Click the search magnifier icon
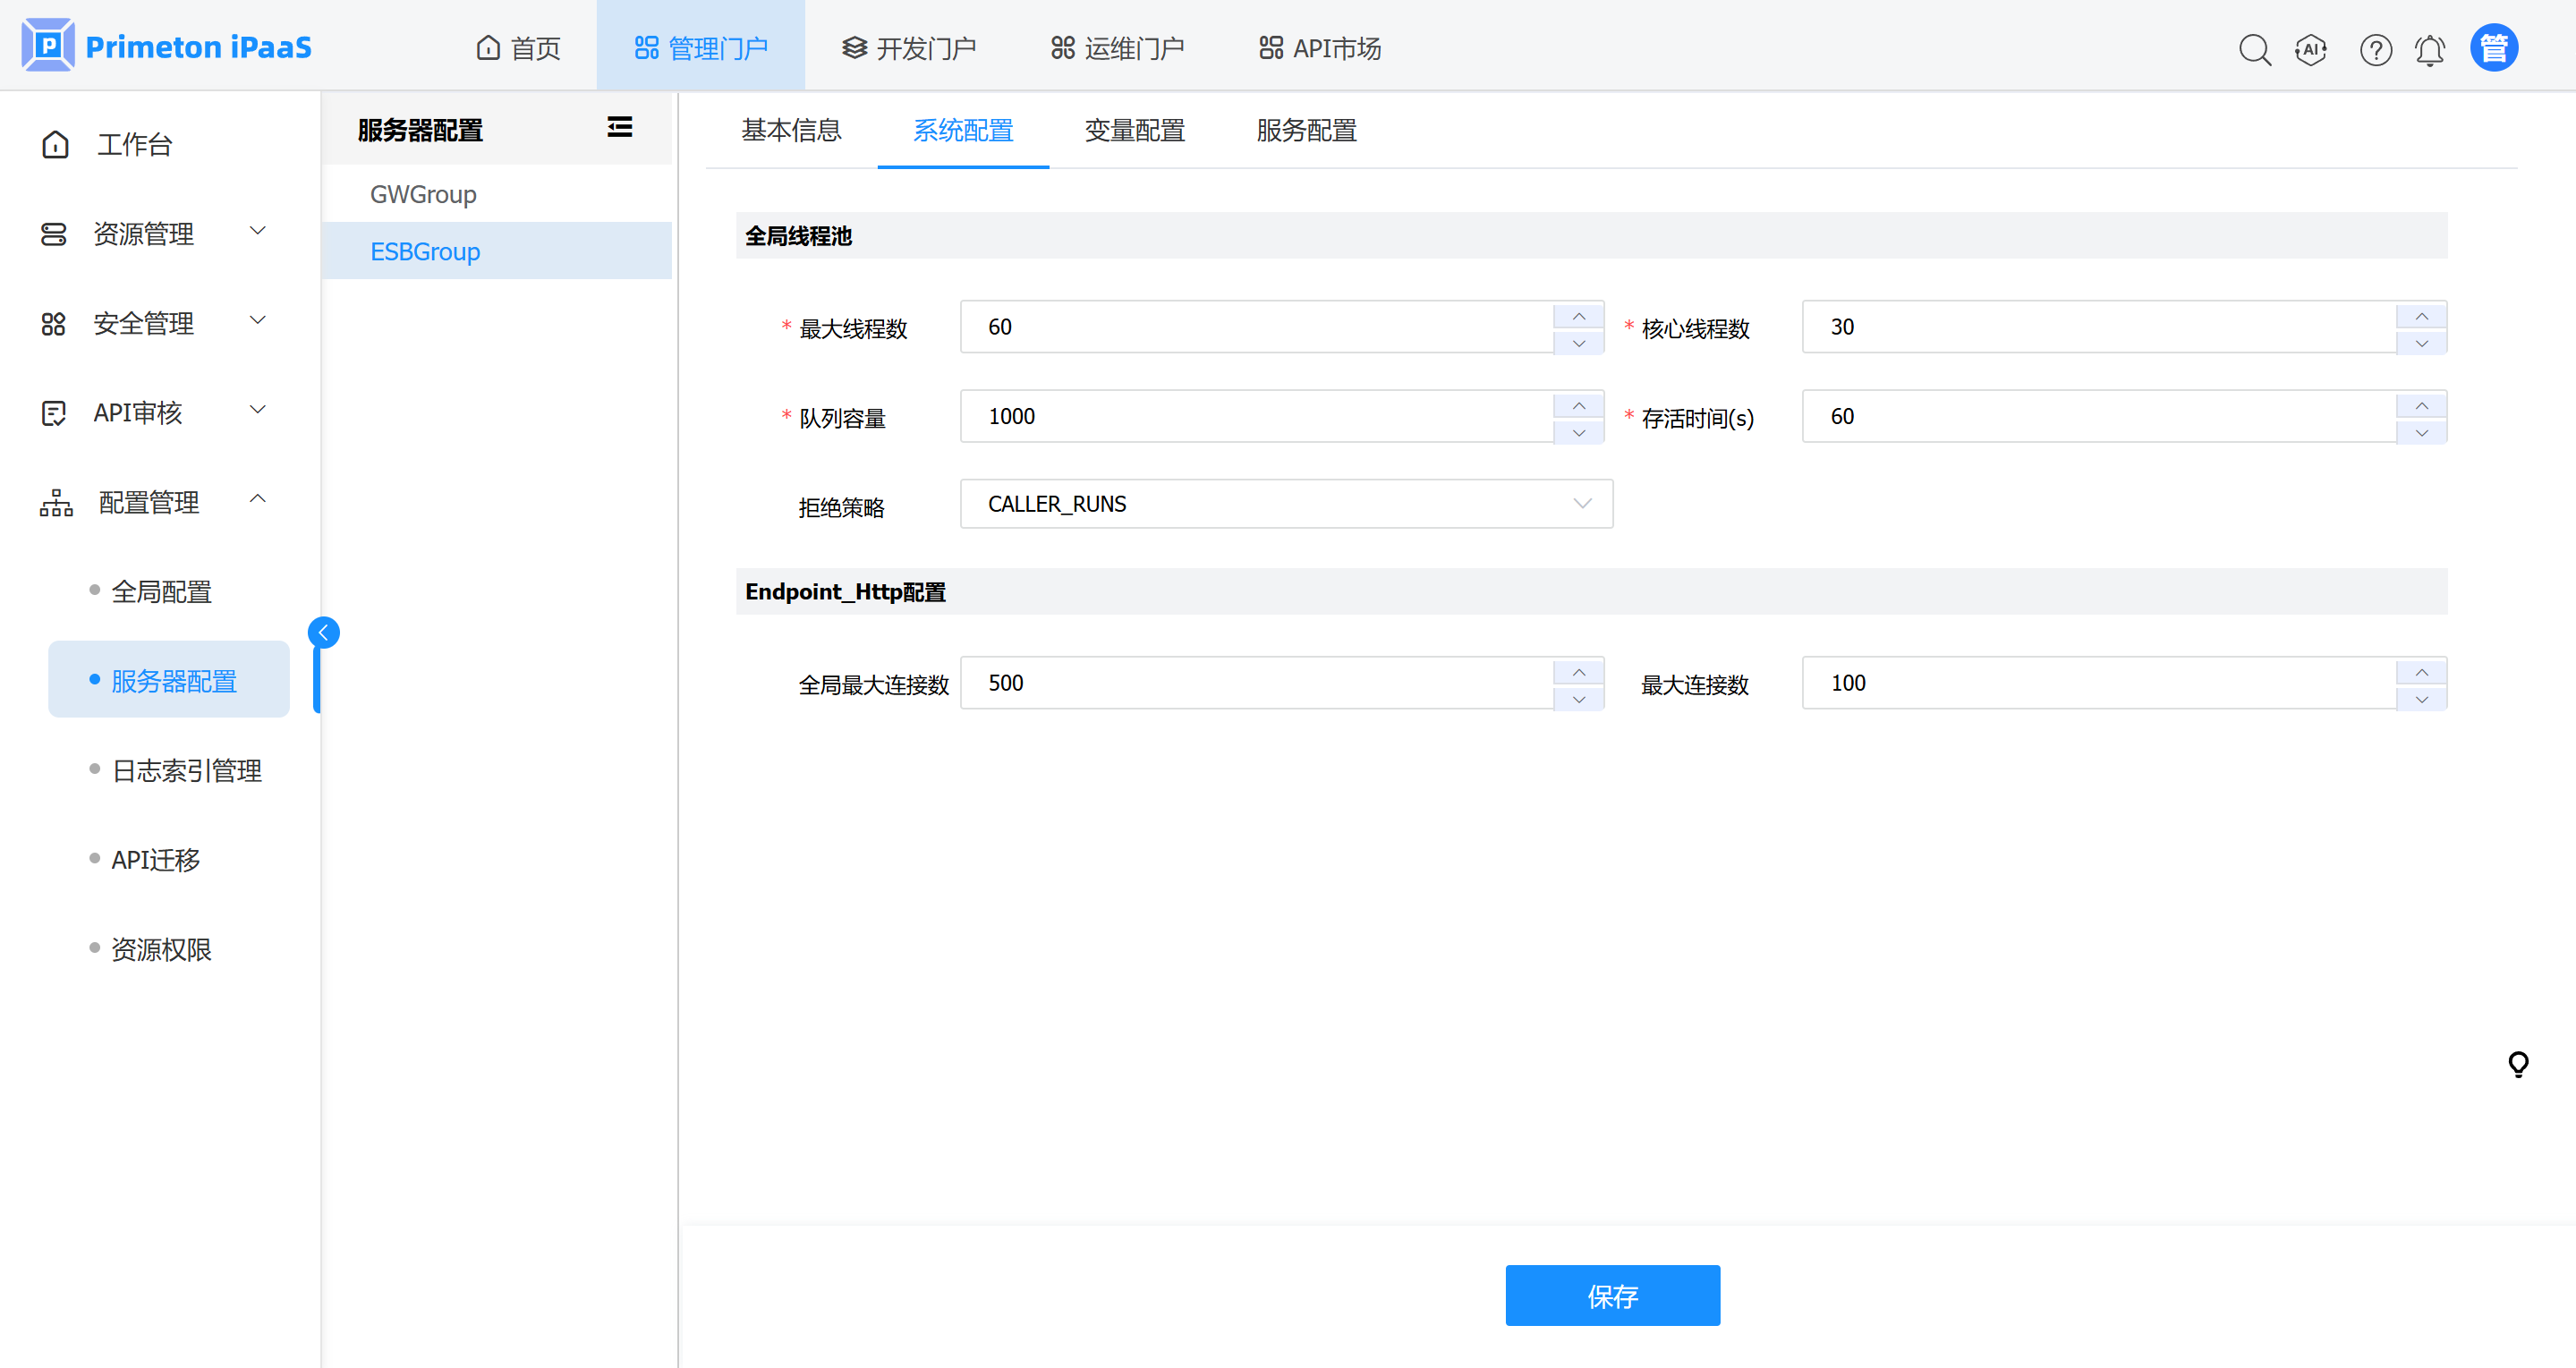 pos(2254,49)
